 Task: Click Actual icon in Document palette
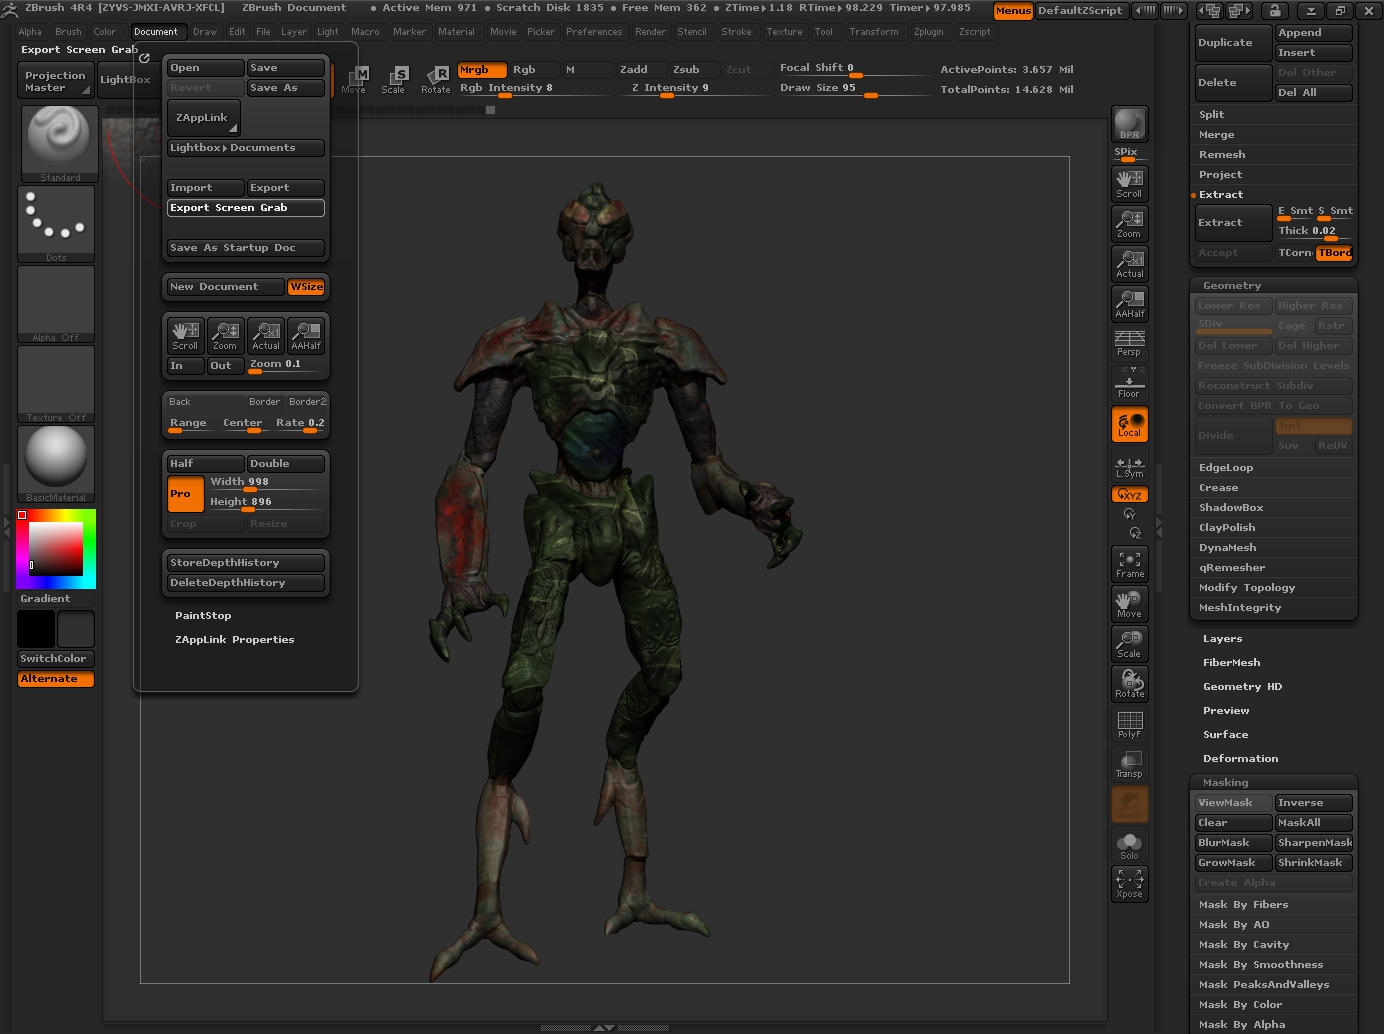click(266, 335)
